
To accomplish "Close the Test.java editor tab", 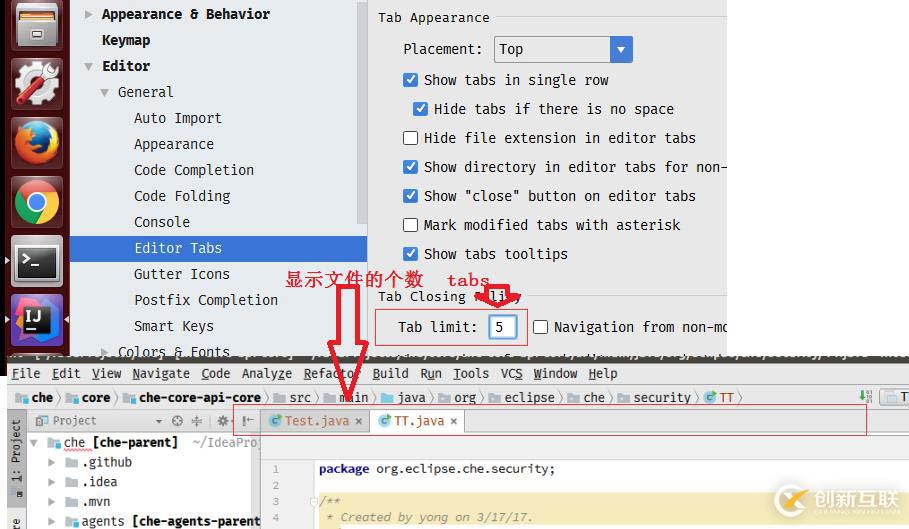I will click(359, 421).
